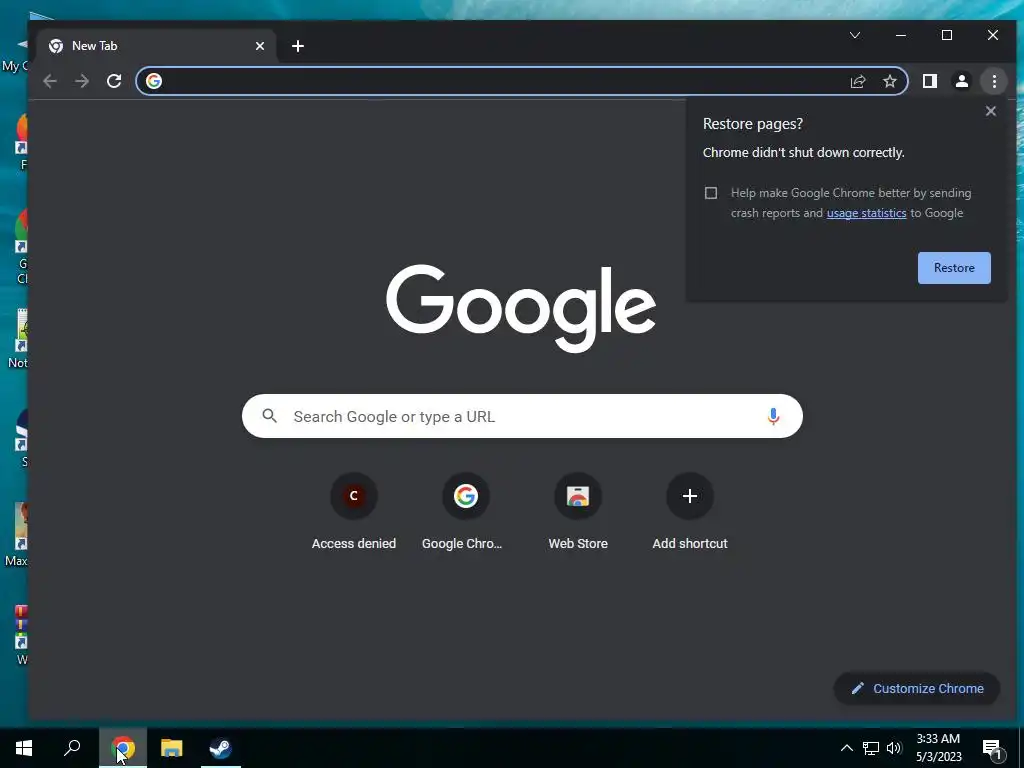Open the side panel icon
This screenshot has height=768, width=1024.
[x=929, y=81]
